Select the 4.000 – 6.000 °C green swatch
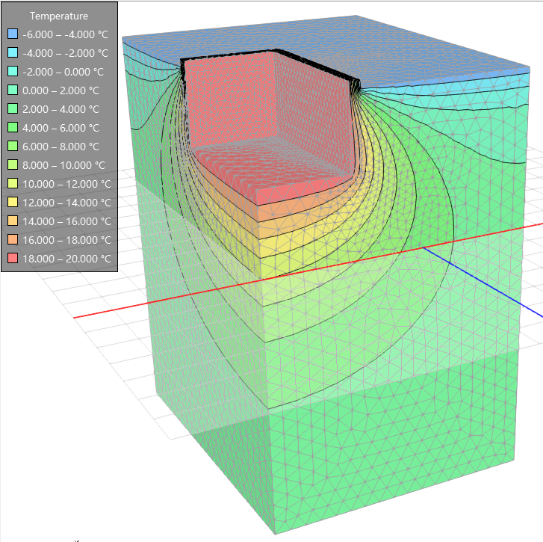Image resolution: width=543 pixels, height=542 pixels. tap(12, 127)
